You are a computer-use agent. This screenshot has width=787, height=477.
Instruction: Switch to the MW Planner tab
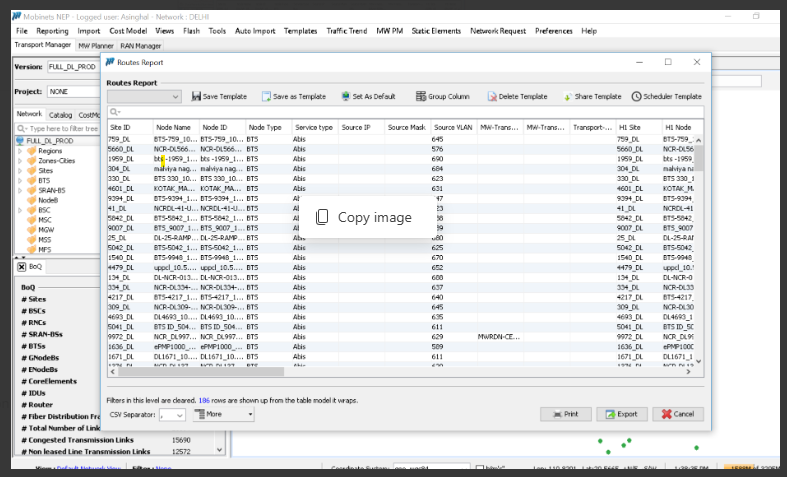tap(96, 45)
